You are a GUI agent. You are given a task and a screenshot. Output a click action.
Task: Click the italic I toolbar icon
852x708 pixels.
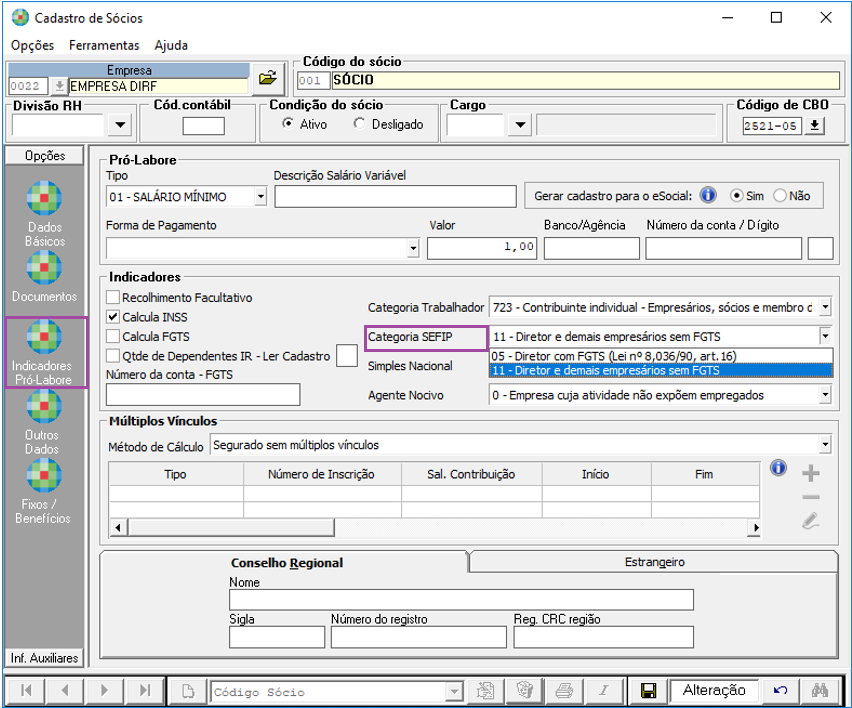[604, 691]
